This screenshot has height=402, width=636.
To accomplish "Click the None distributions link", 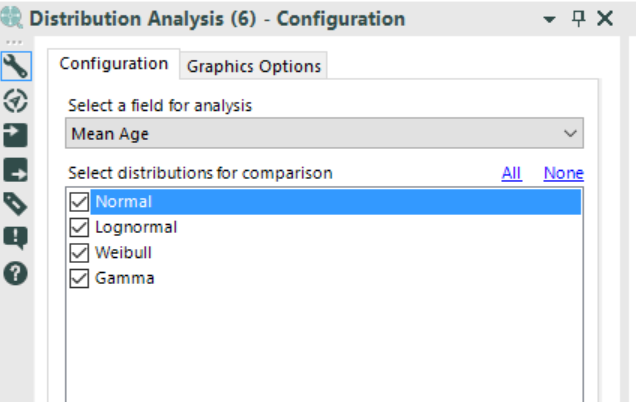I will pos(563,173).
